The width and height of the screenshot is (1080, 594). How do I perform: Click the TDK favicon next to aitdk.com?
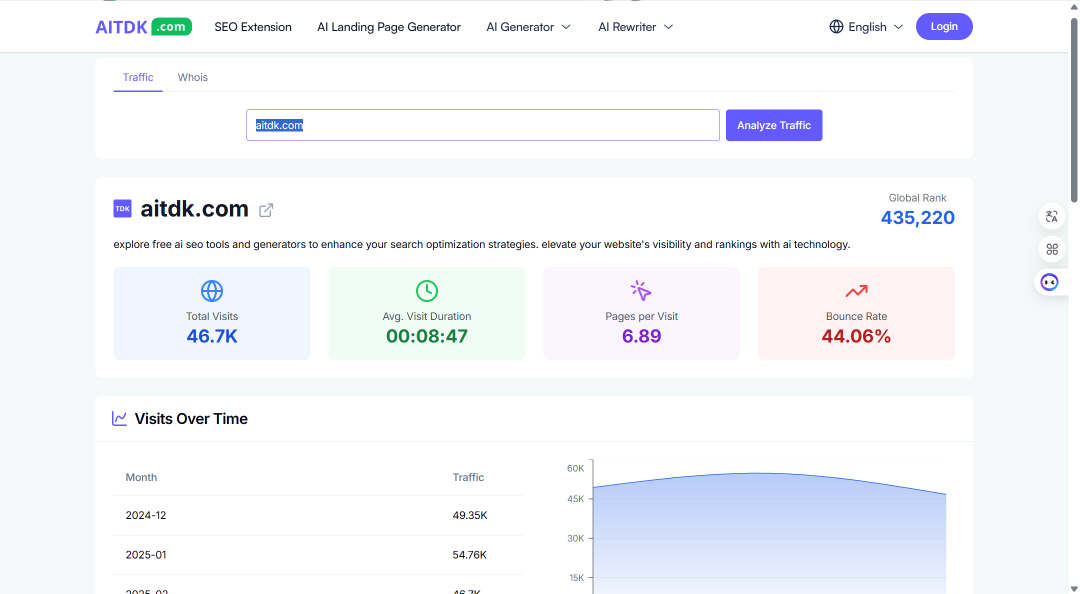click(x=123, y=208)
